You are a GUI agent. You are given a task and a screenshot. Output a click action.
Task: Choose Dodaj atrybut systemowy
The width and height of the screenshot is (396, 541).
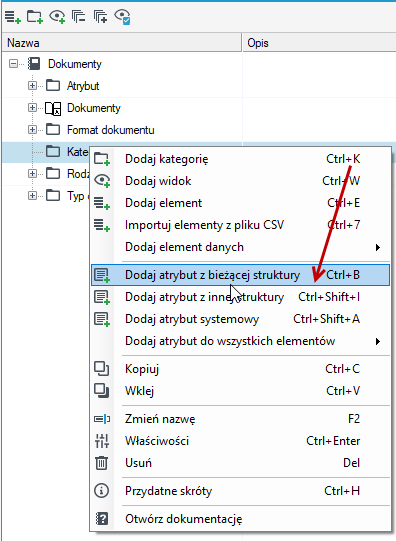(x=240, y=319)
